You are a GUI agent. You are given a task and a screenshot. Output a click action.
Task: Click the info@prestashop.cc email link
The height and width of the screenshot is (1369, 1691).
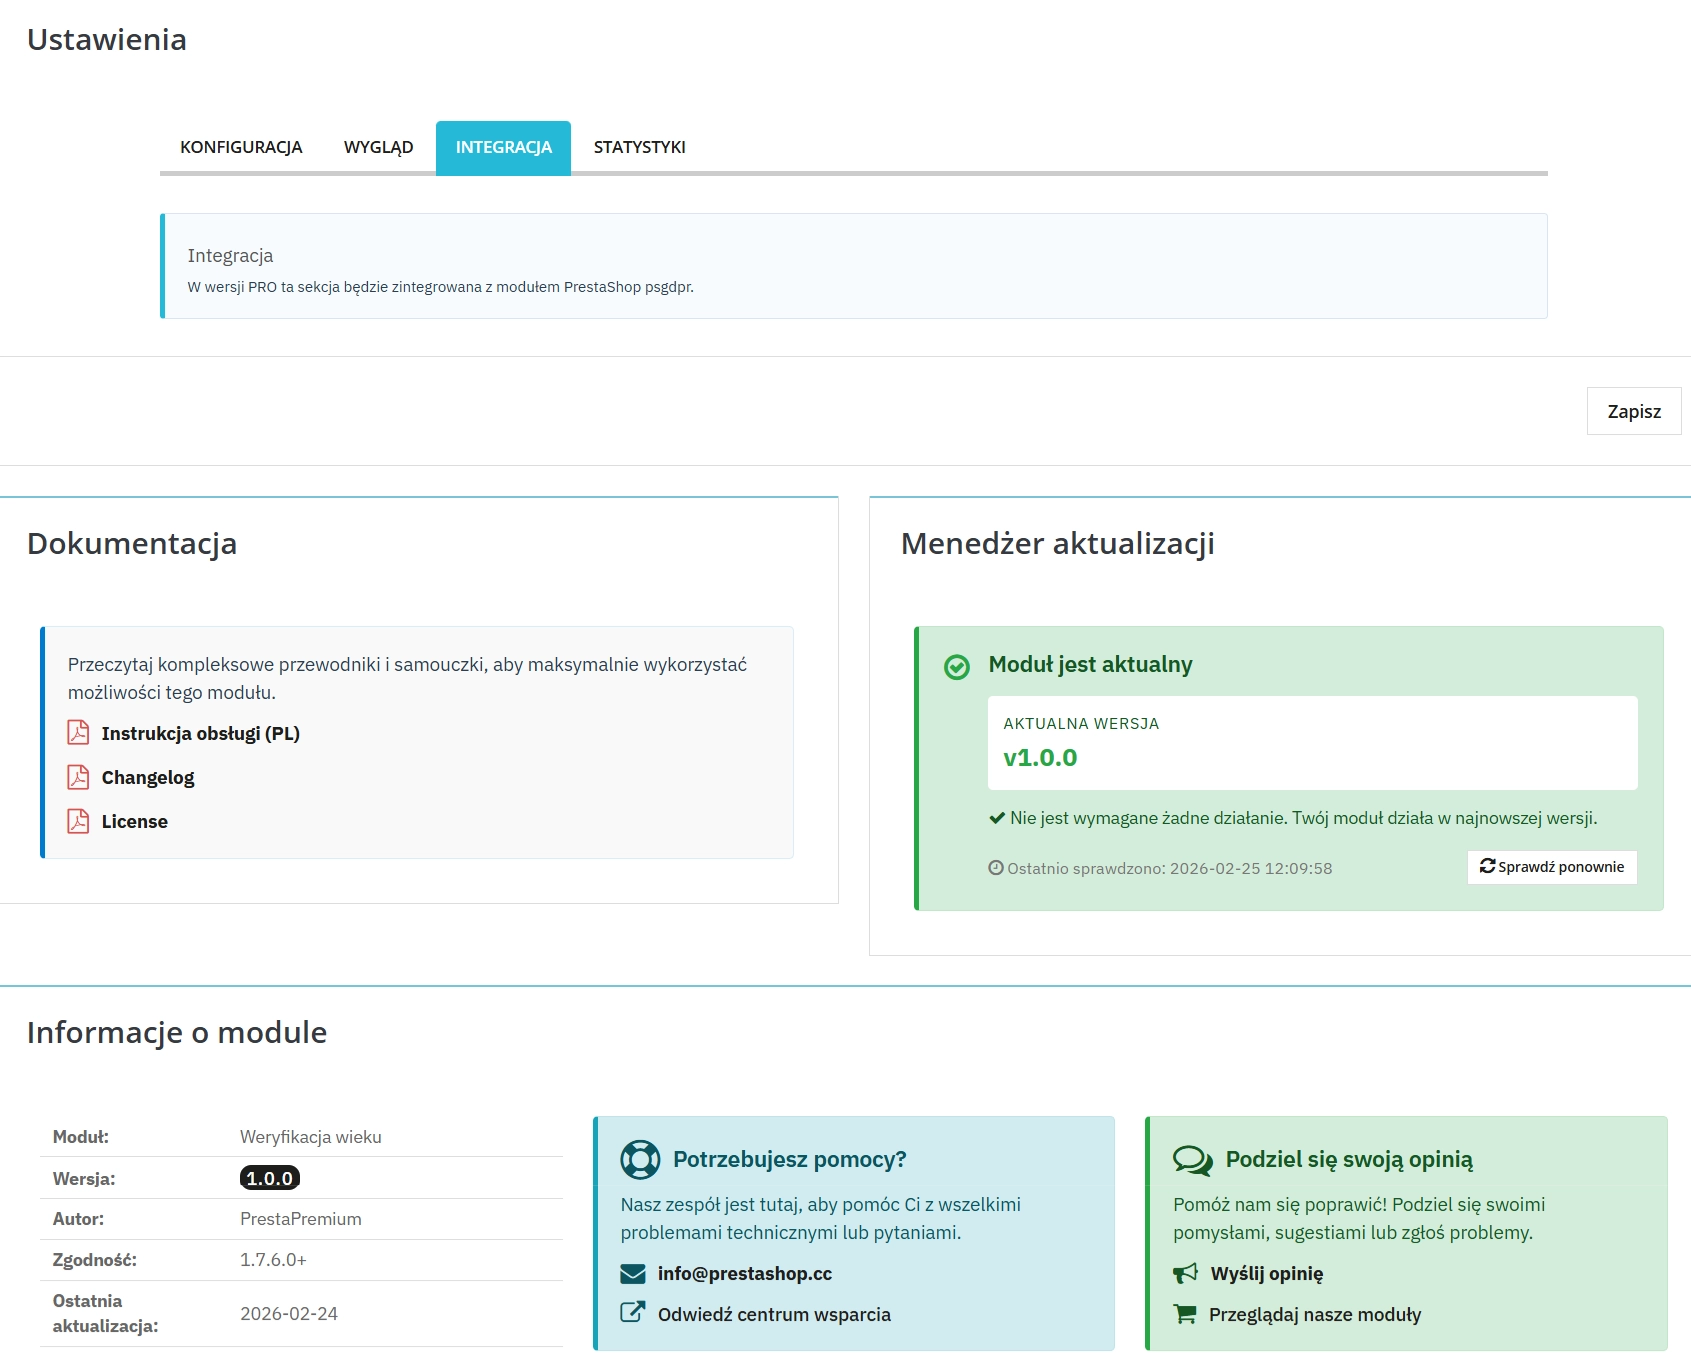[744, 1274]
